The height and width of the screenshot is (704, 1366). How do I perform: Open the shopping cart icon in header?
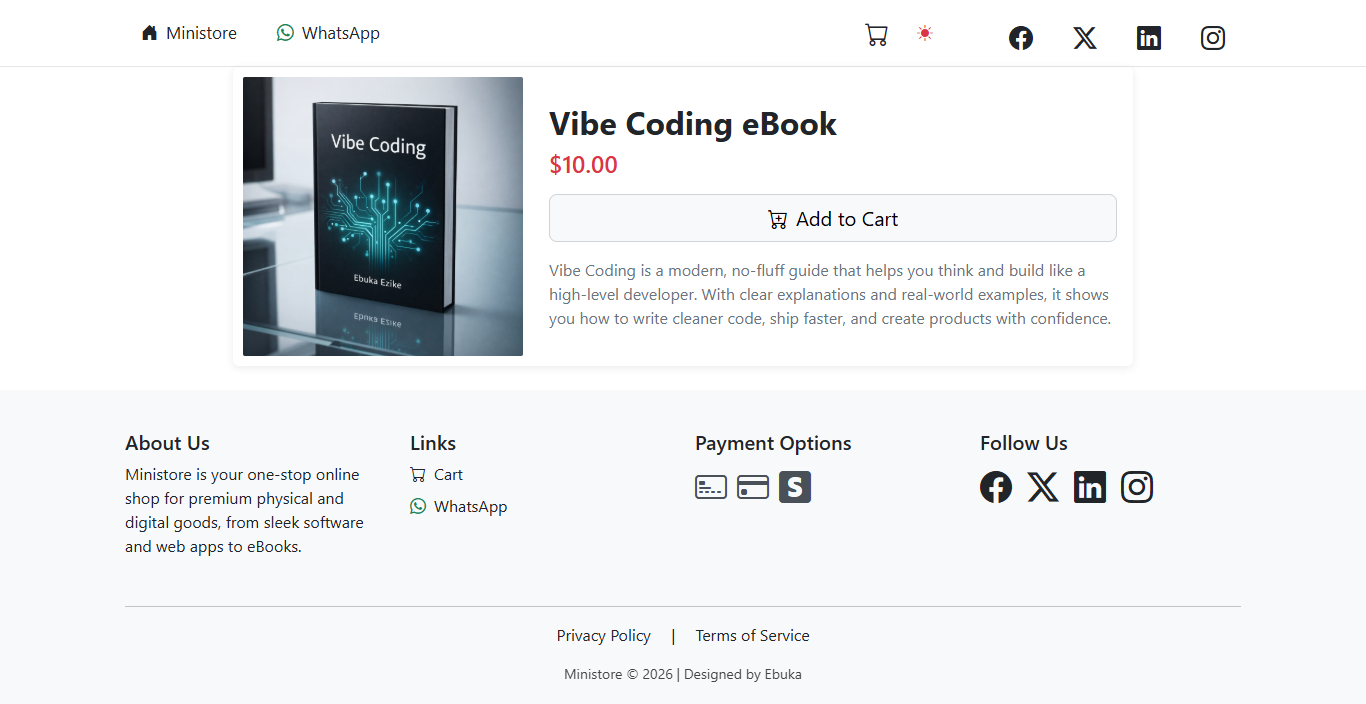pyautogui.click(x=876, y=35)
